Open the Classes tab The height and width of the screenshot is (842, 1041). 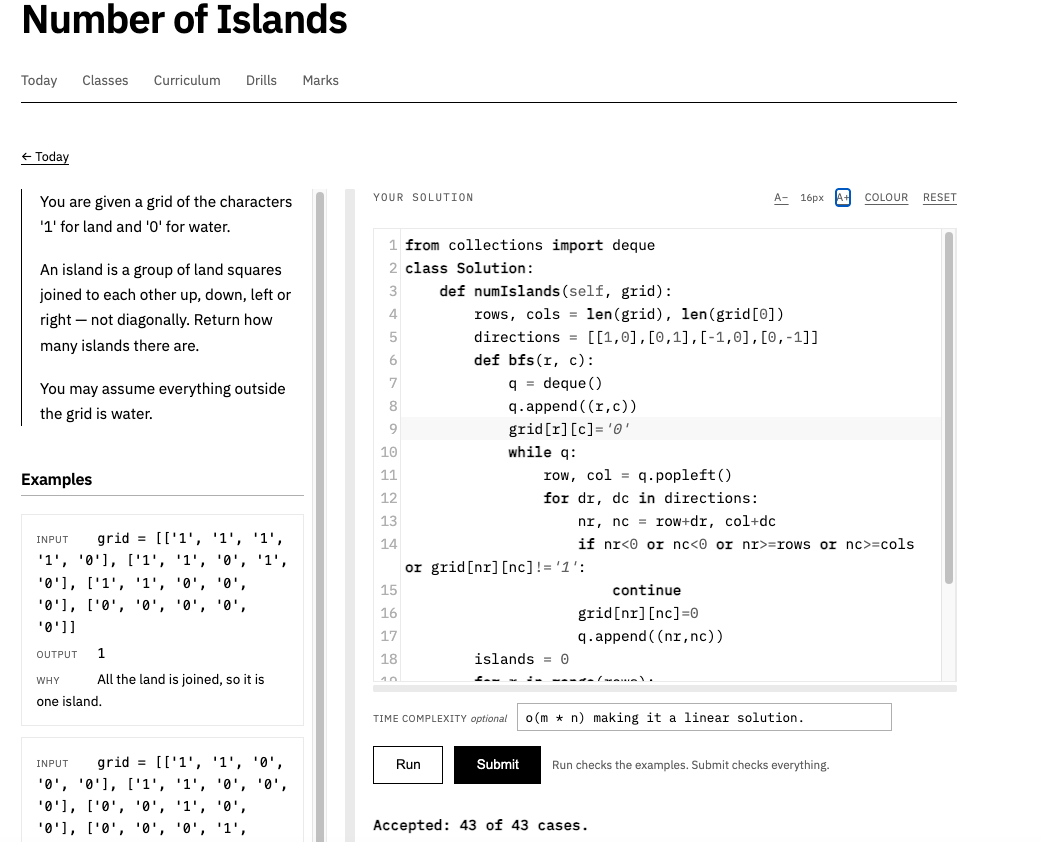105,80
